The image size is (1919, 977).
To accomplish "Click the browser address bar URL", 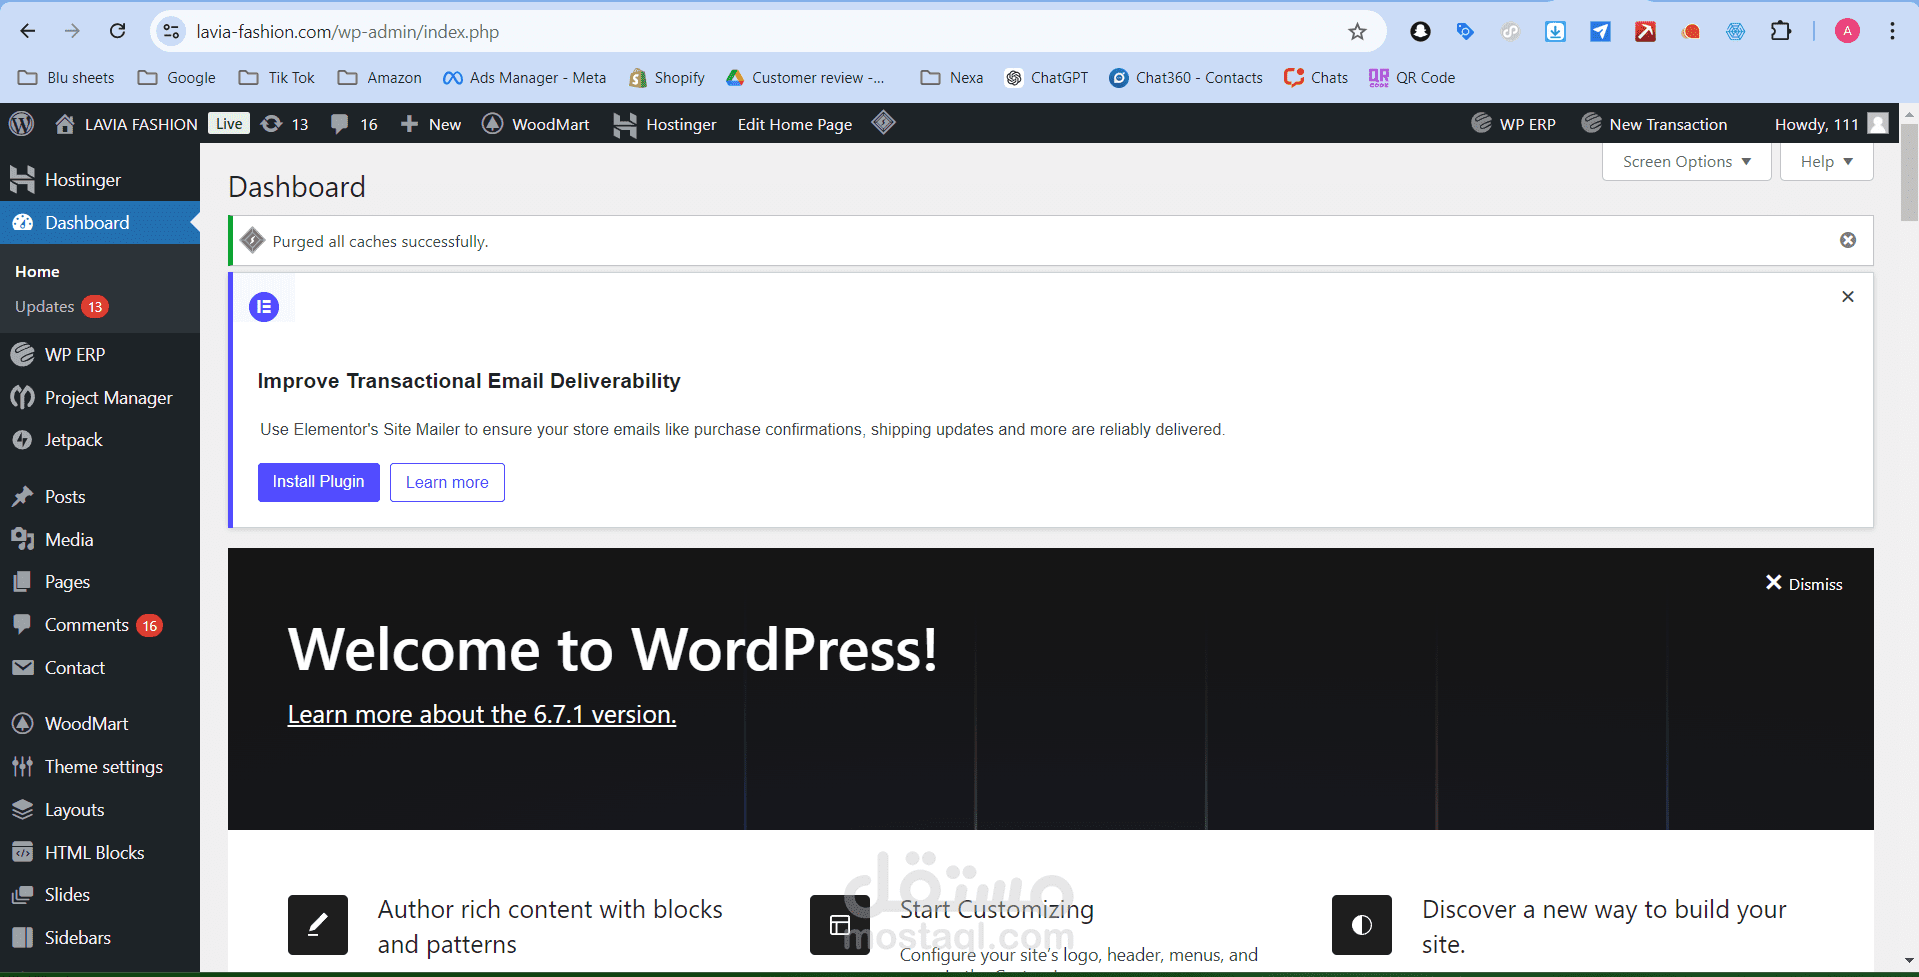I will pyautogui.click(x=348, y=32).
